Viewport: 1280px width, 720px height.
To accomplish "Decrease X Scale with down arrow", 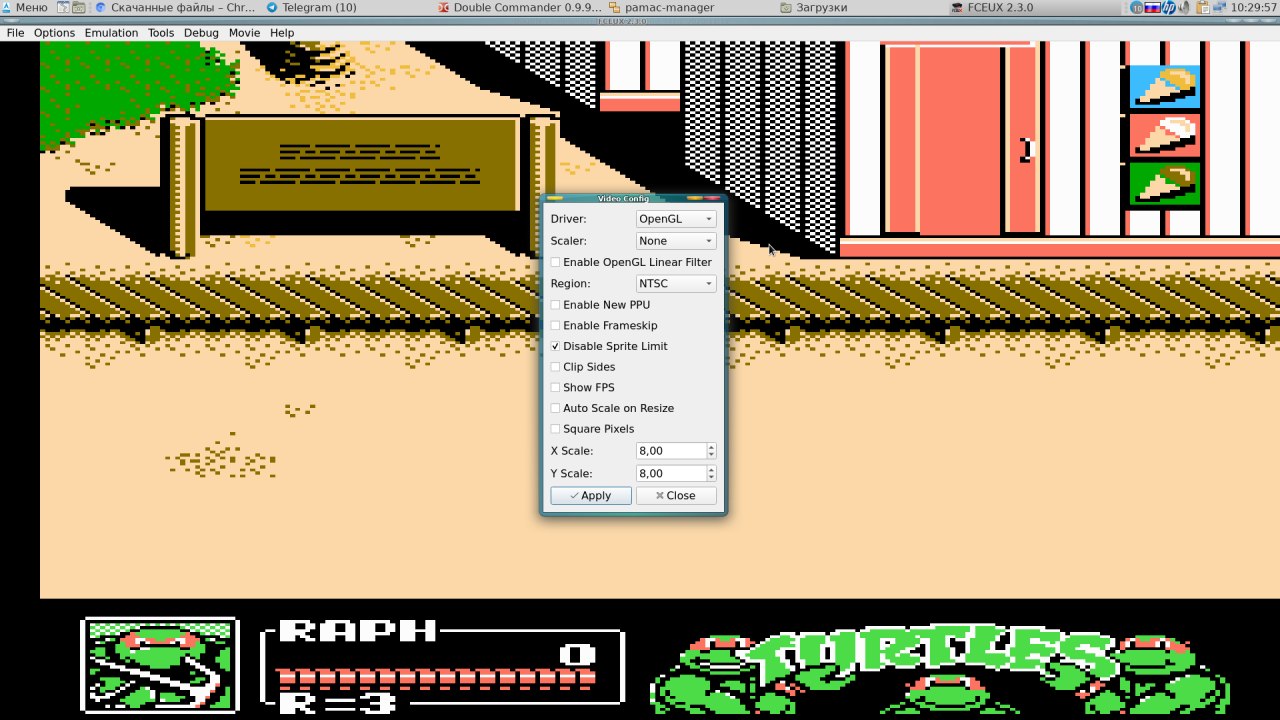I will tap(711, 455).
